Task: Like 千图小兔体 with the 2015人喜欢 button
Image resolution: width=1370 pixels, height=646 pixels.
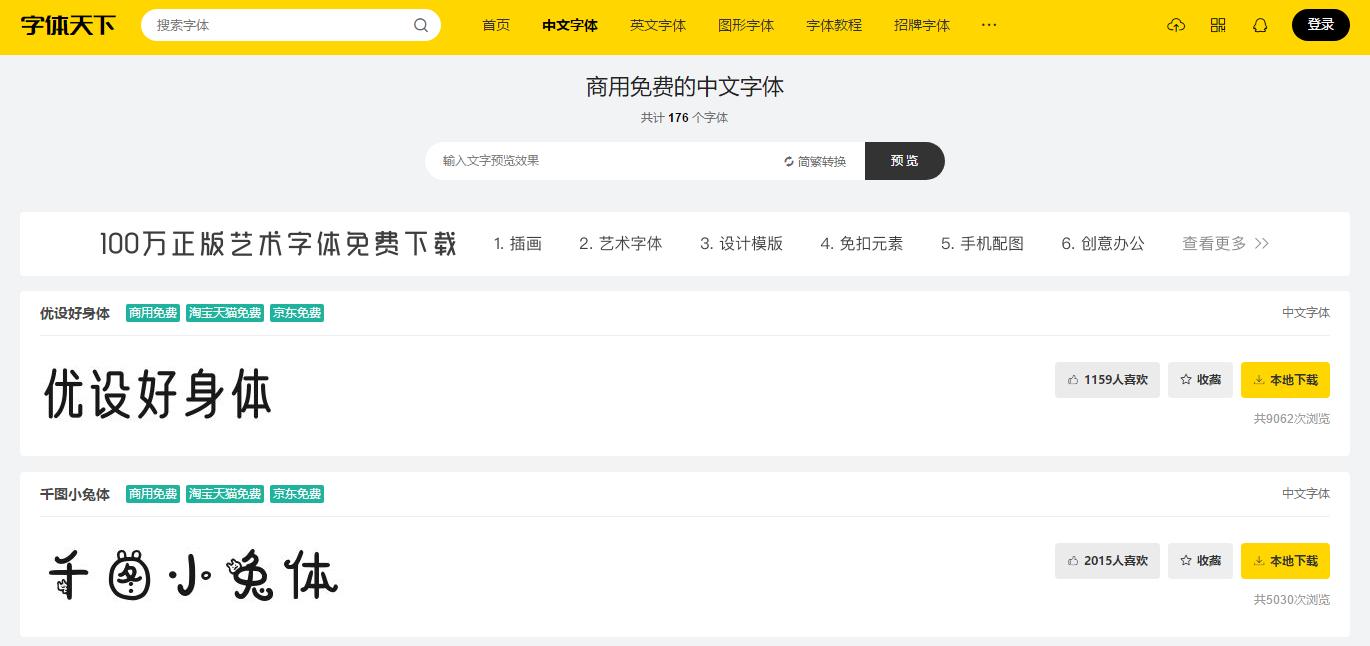Action: tap(1107, 561)
